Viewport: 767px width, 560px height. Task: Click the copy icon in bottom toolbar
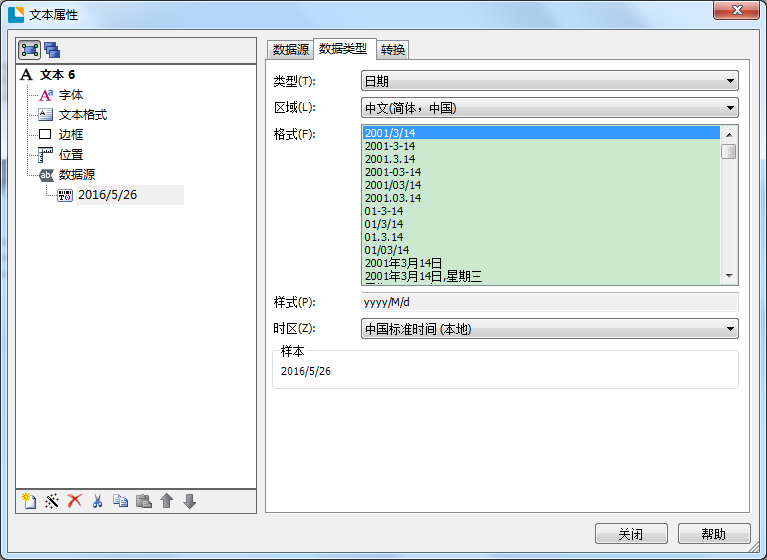pyautogui.click(x=121, y=501)
